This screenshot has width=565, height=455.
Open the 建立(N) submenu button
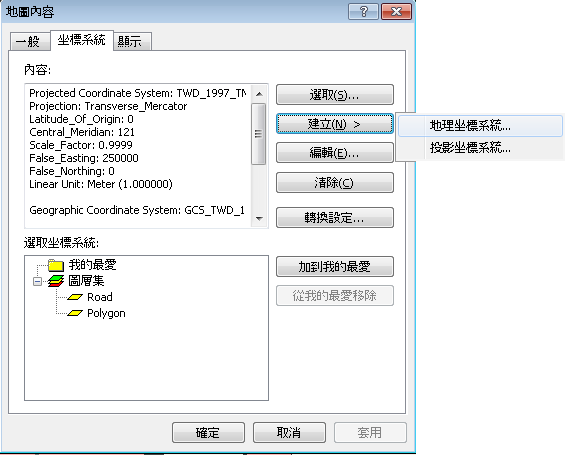[x=334, y=124]
